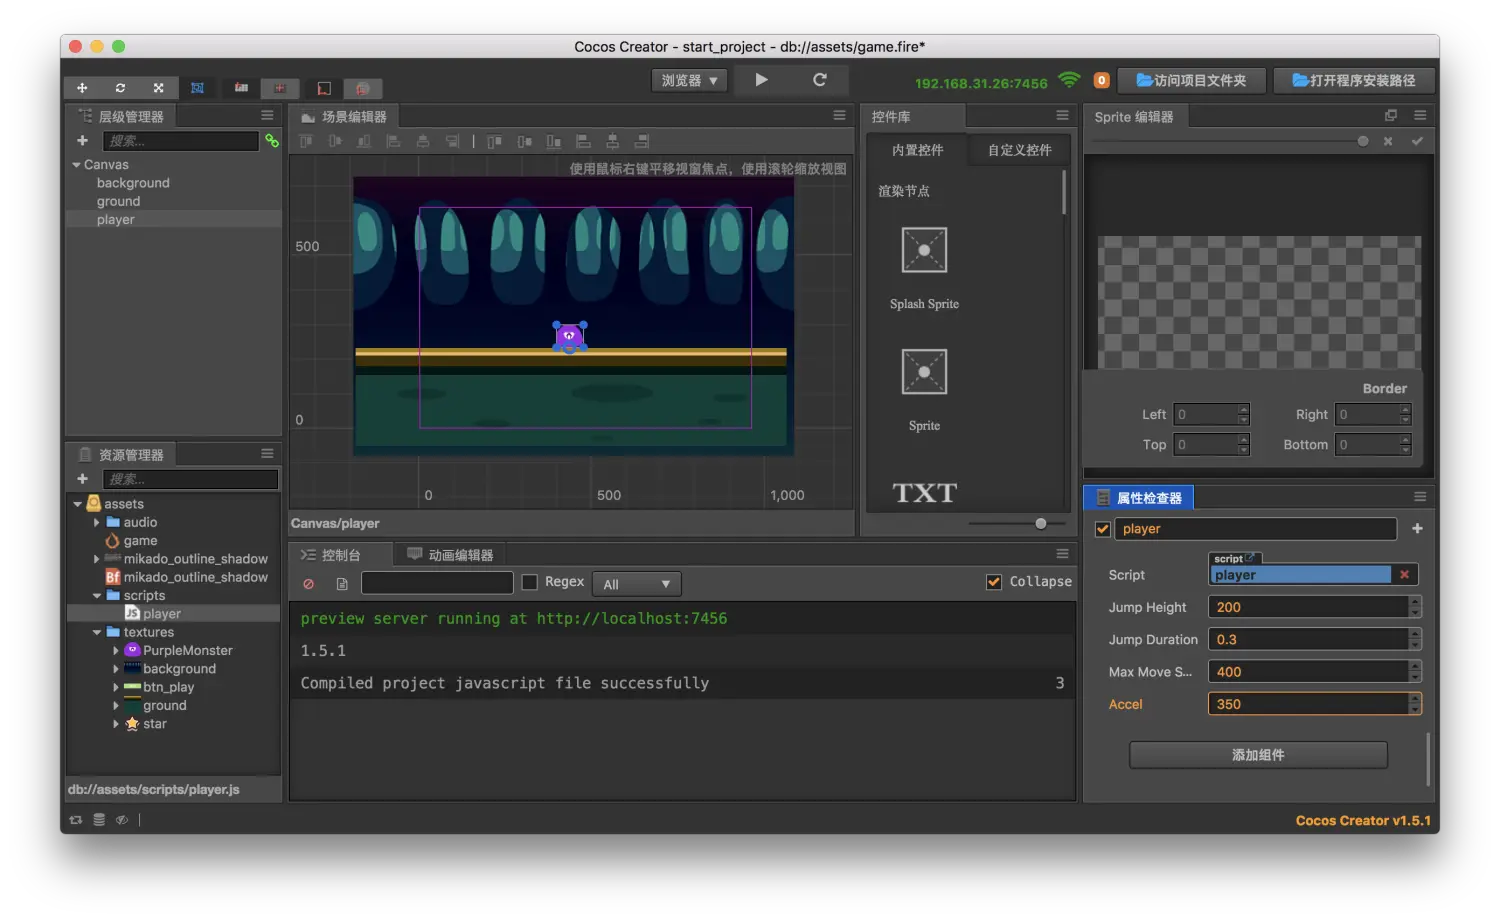
Task: Open the All log-level dropdown
Action: click(636, 584)
